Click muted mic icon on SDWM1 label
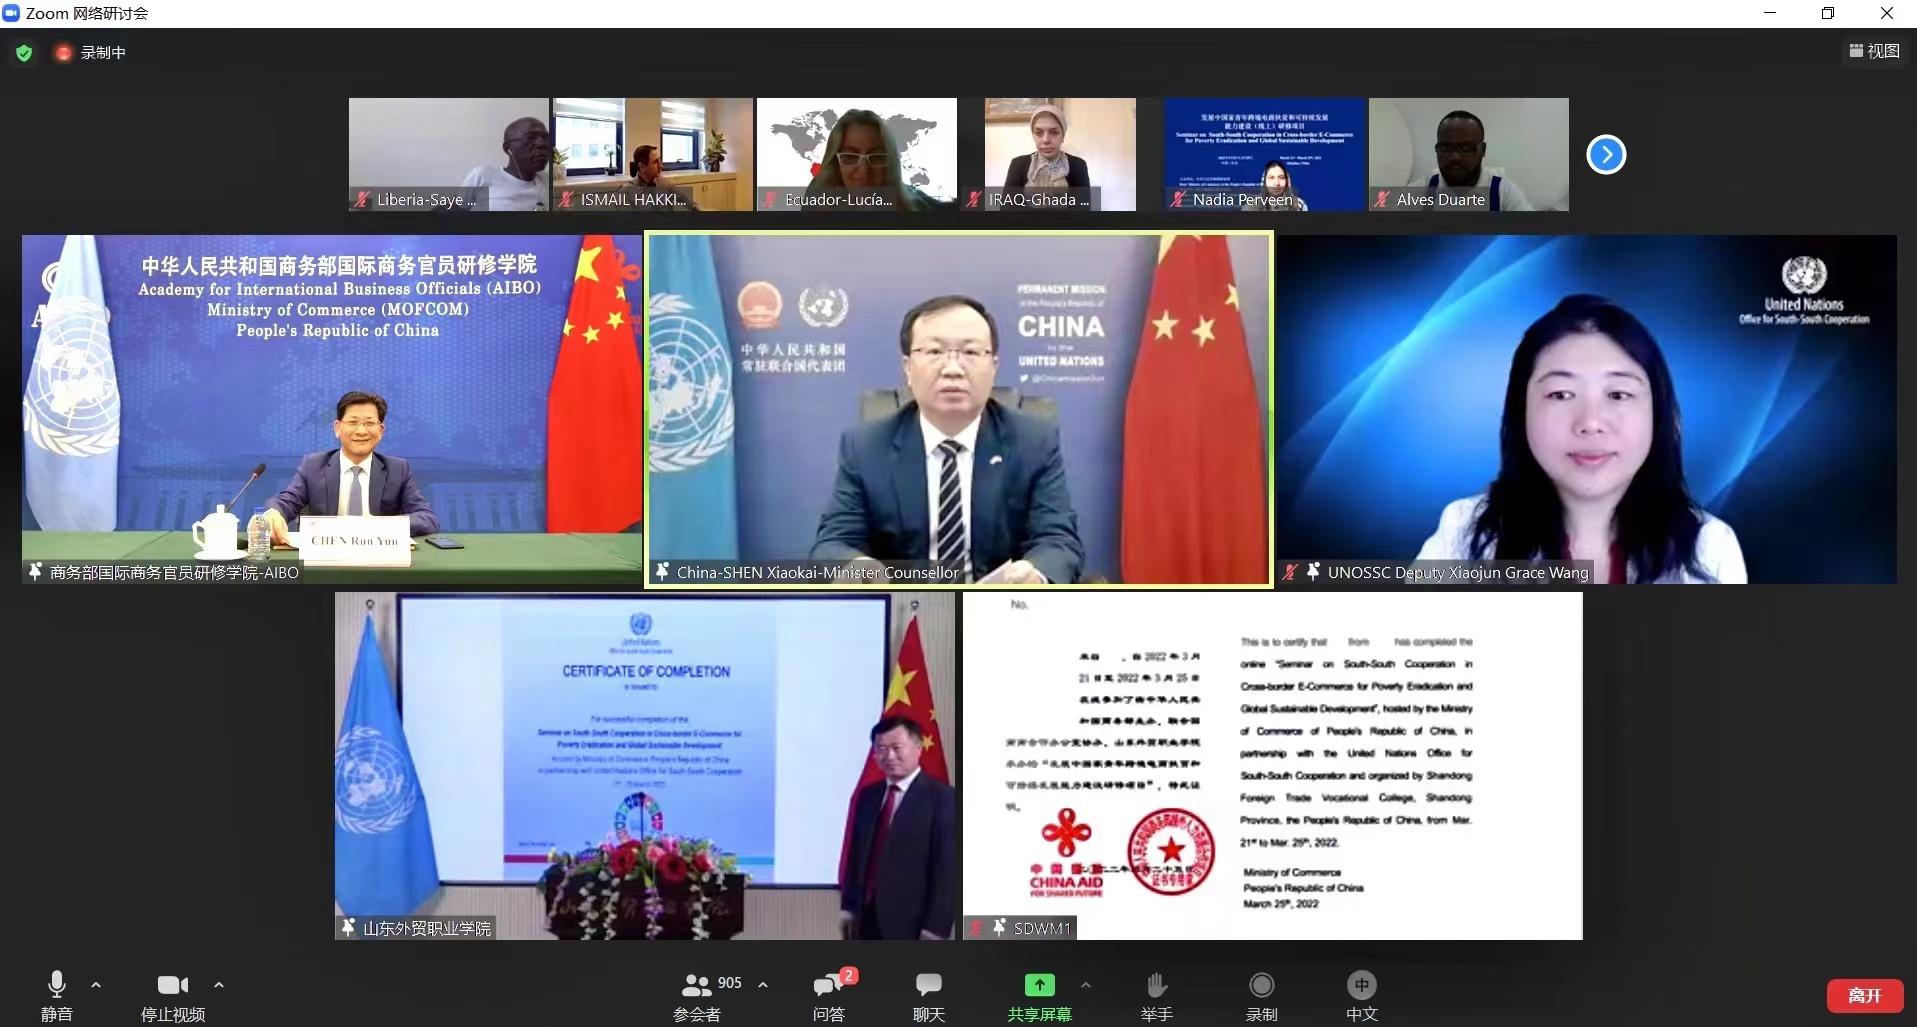 tap(977, 928)
